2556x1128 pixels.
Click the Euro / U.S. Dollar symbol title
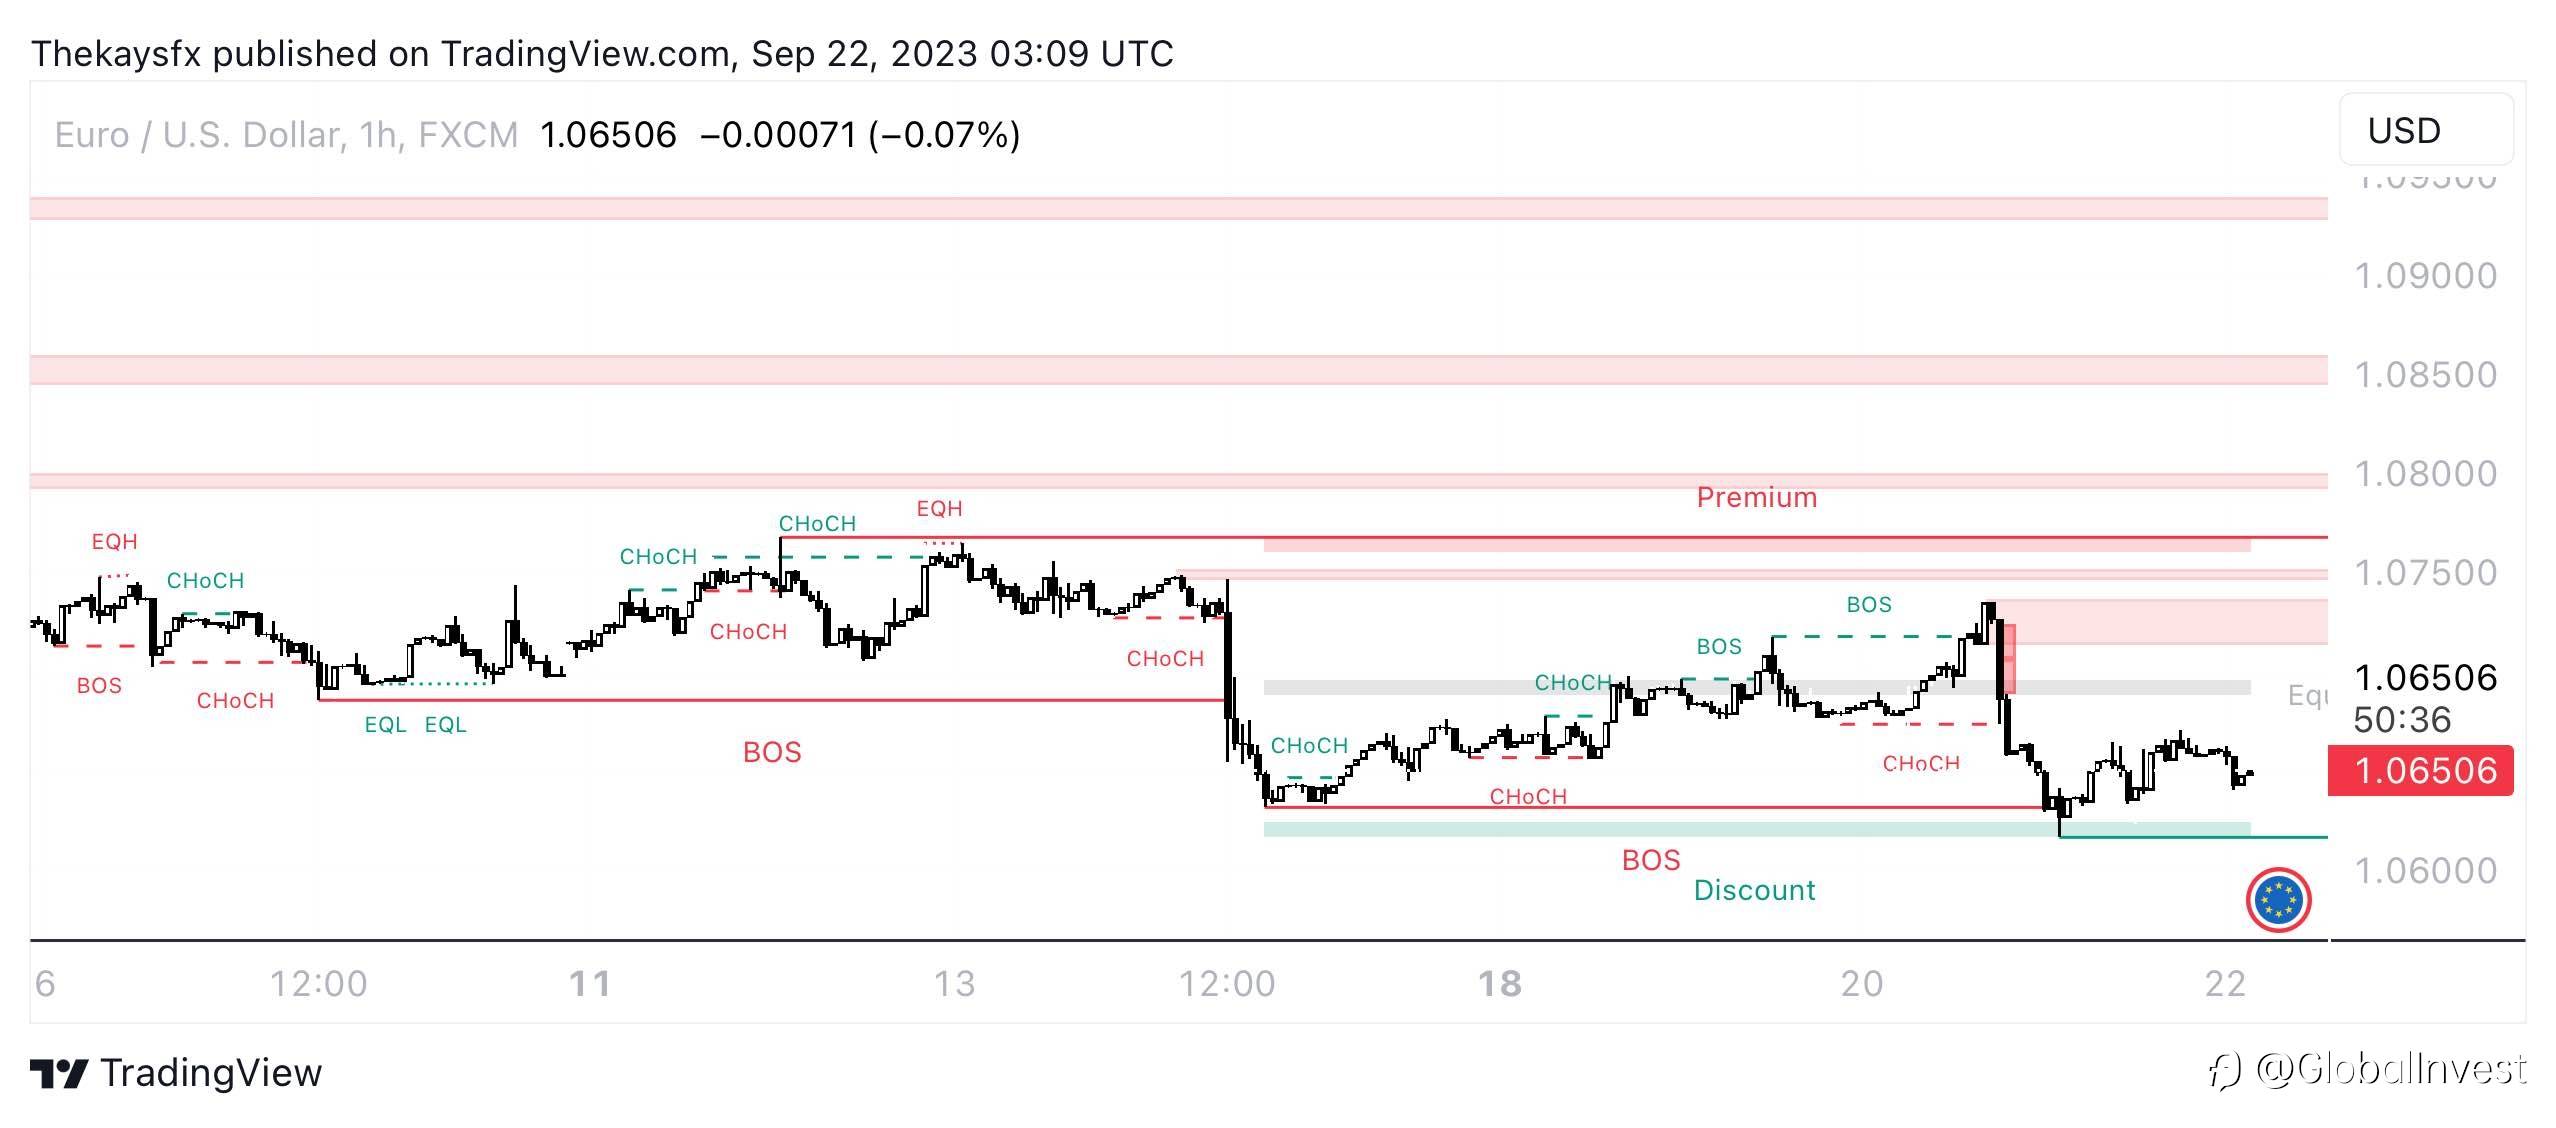click(285, 135)
